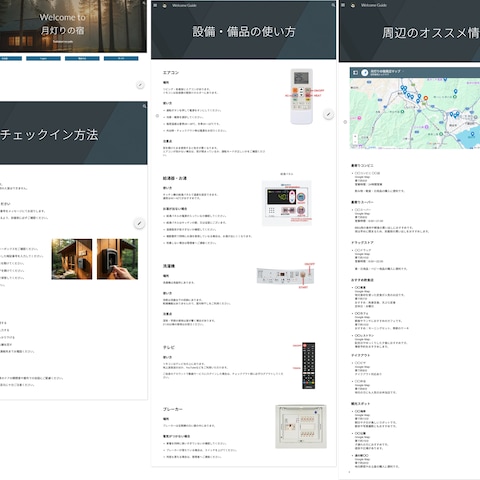
Task: Open Google Map link under ドラッグストア
Action: [x=362, y=254]
